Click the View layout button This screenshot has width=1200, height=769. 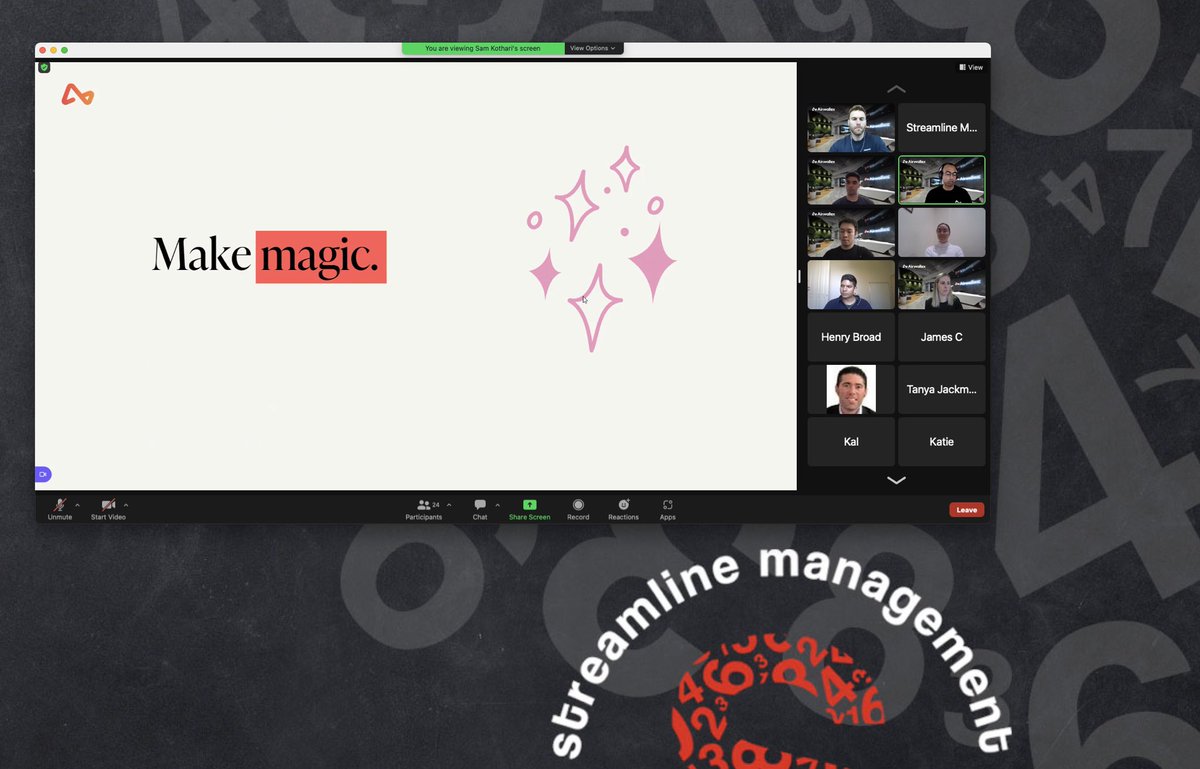pos(971,68)
